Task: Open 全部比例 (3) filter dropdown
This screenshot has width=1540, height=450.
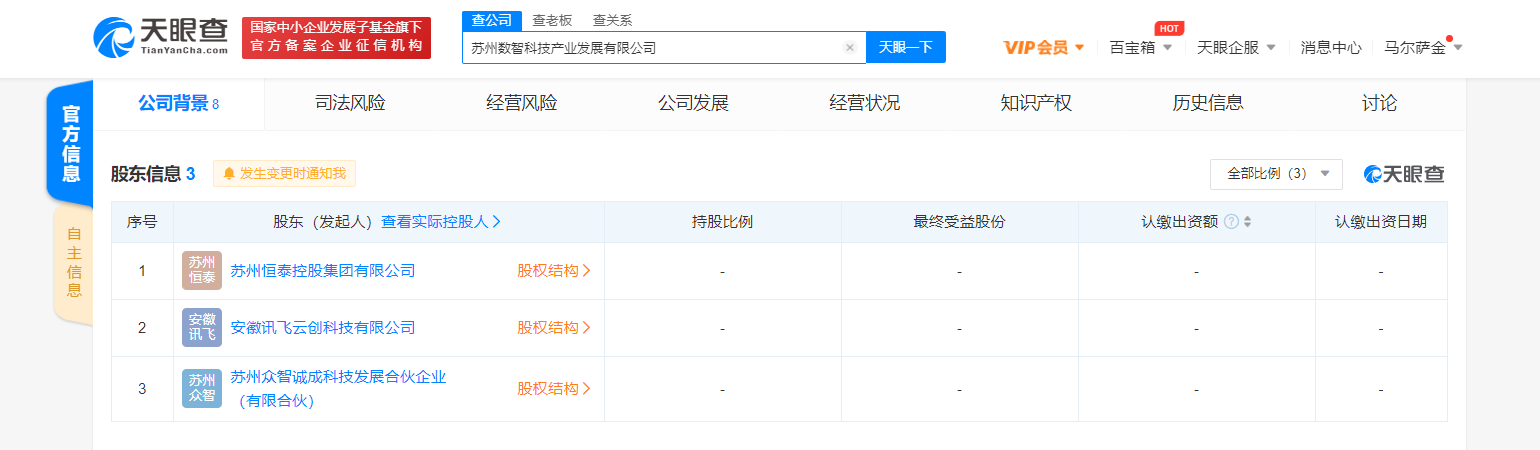Action: (x=1276, y=173)
